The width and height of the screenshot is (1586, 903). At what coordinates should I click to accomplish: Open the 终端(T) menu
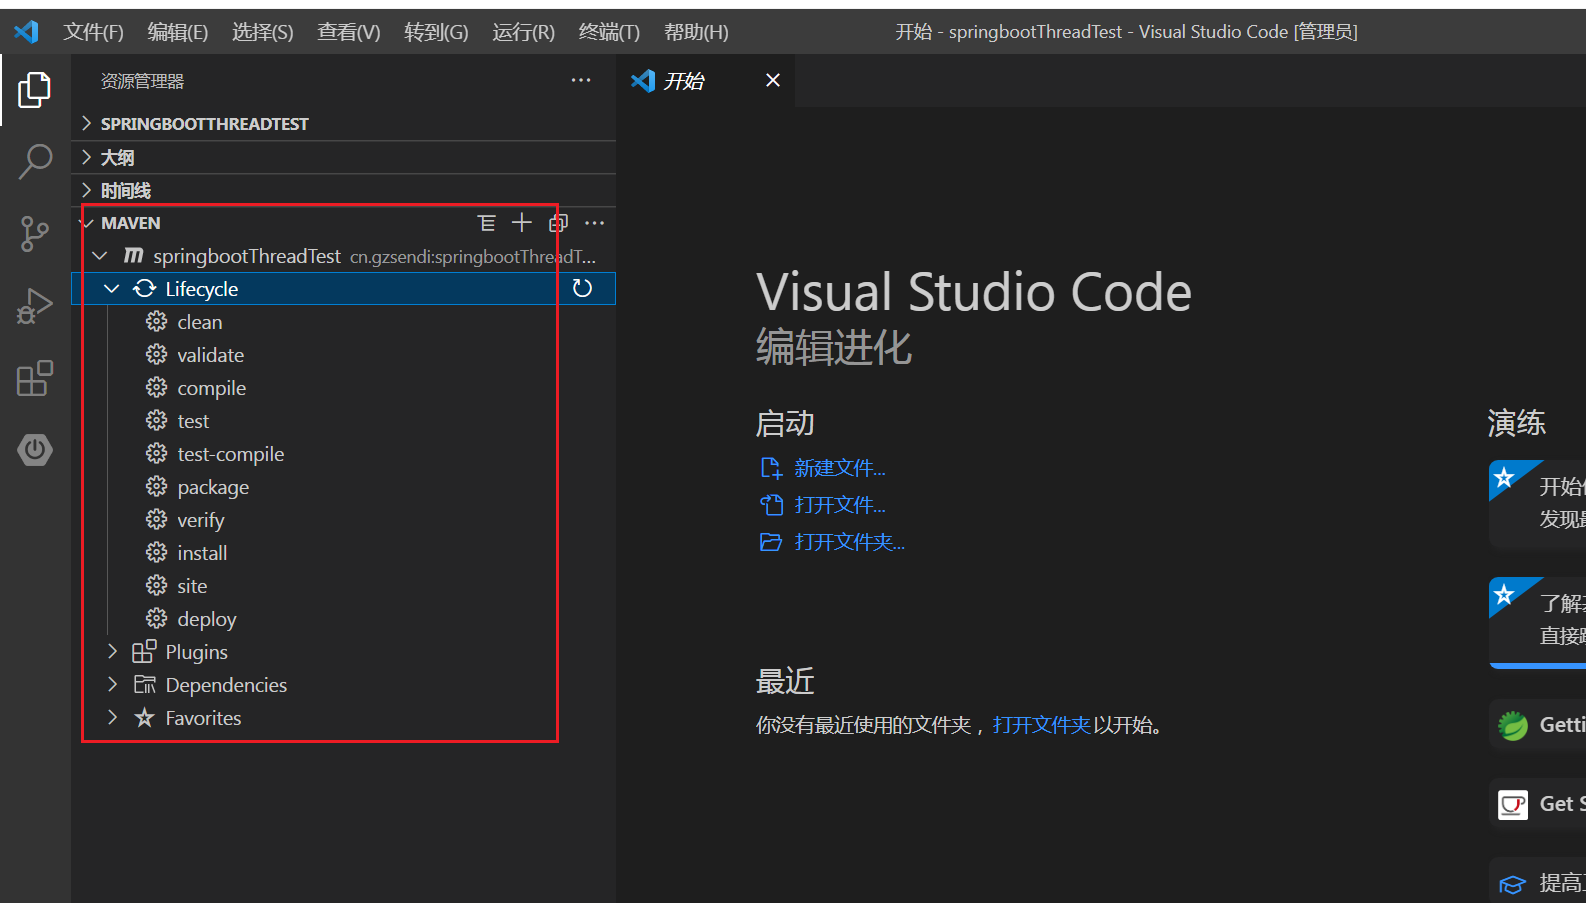click(609, 32)
